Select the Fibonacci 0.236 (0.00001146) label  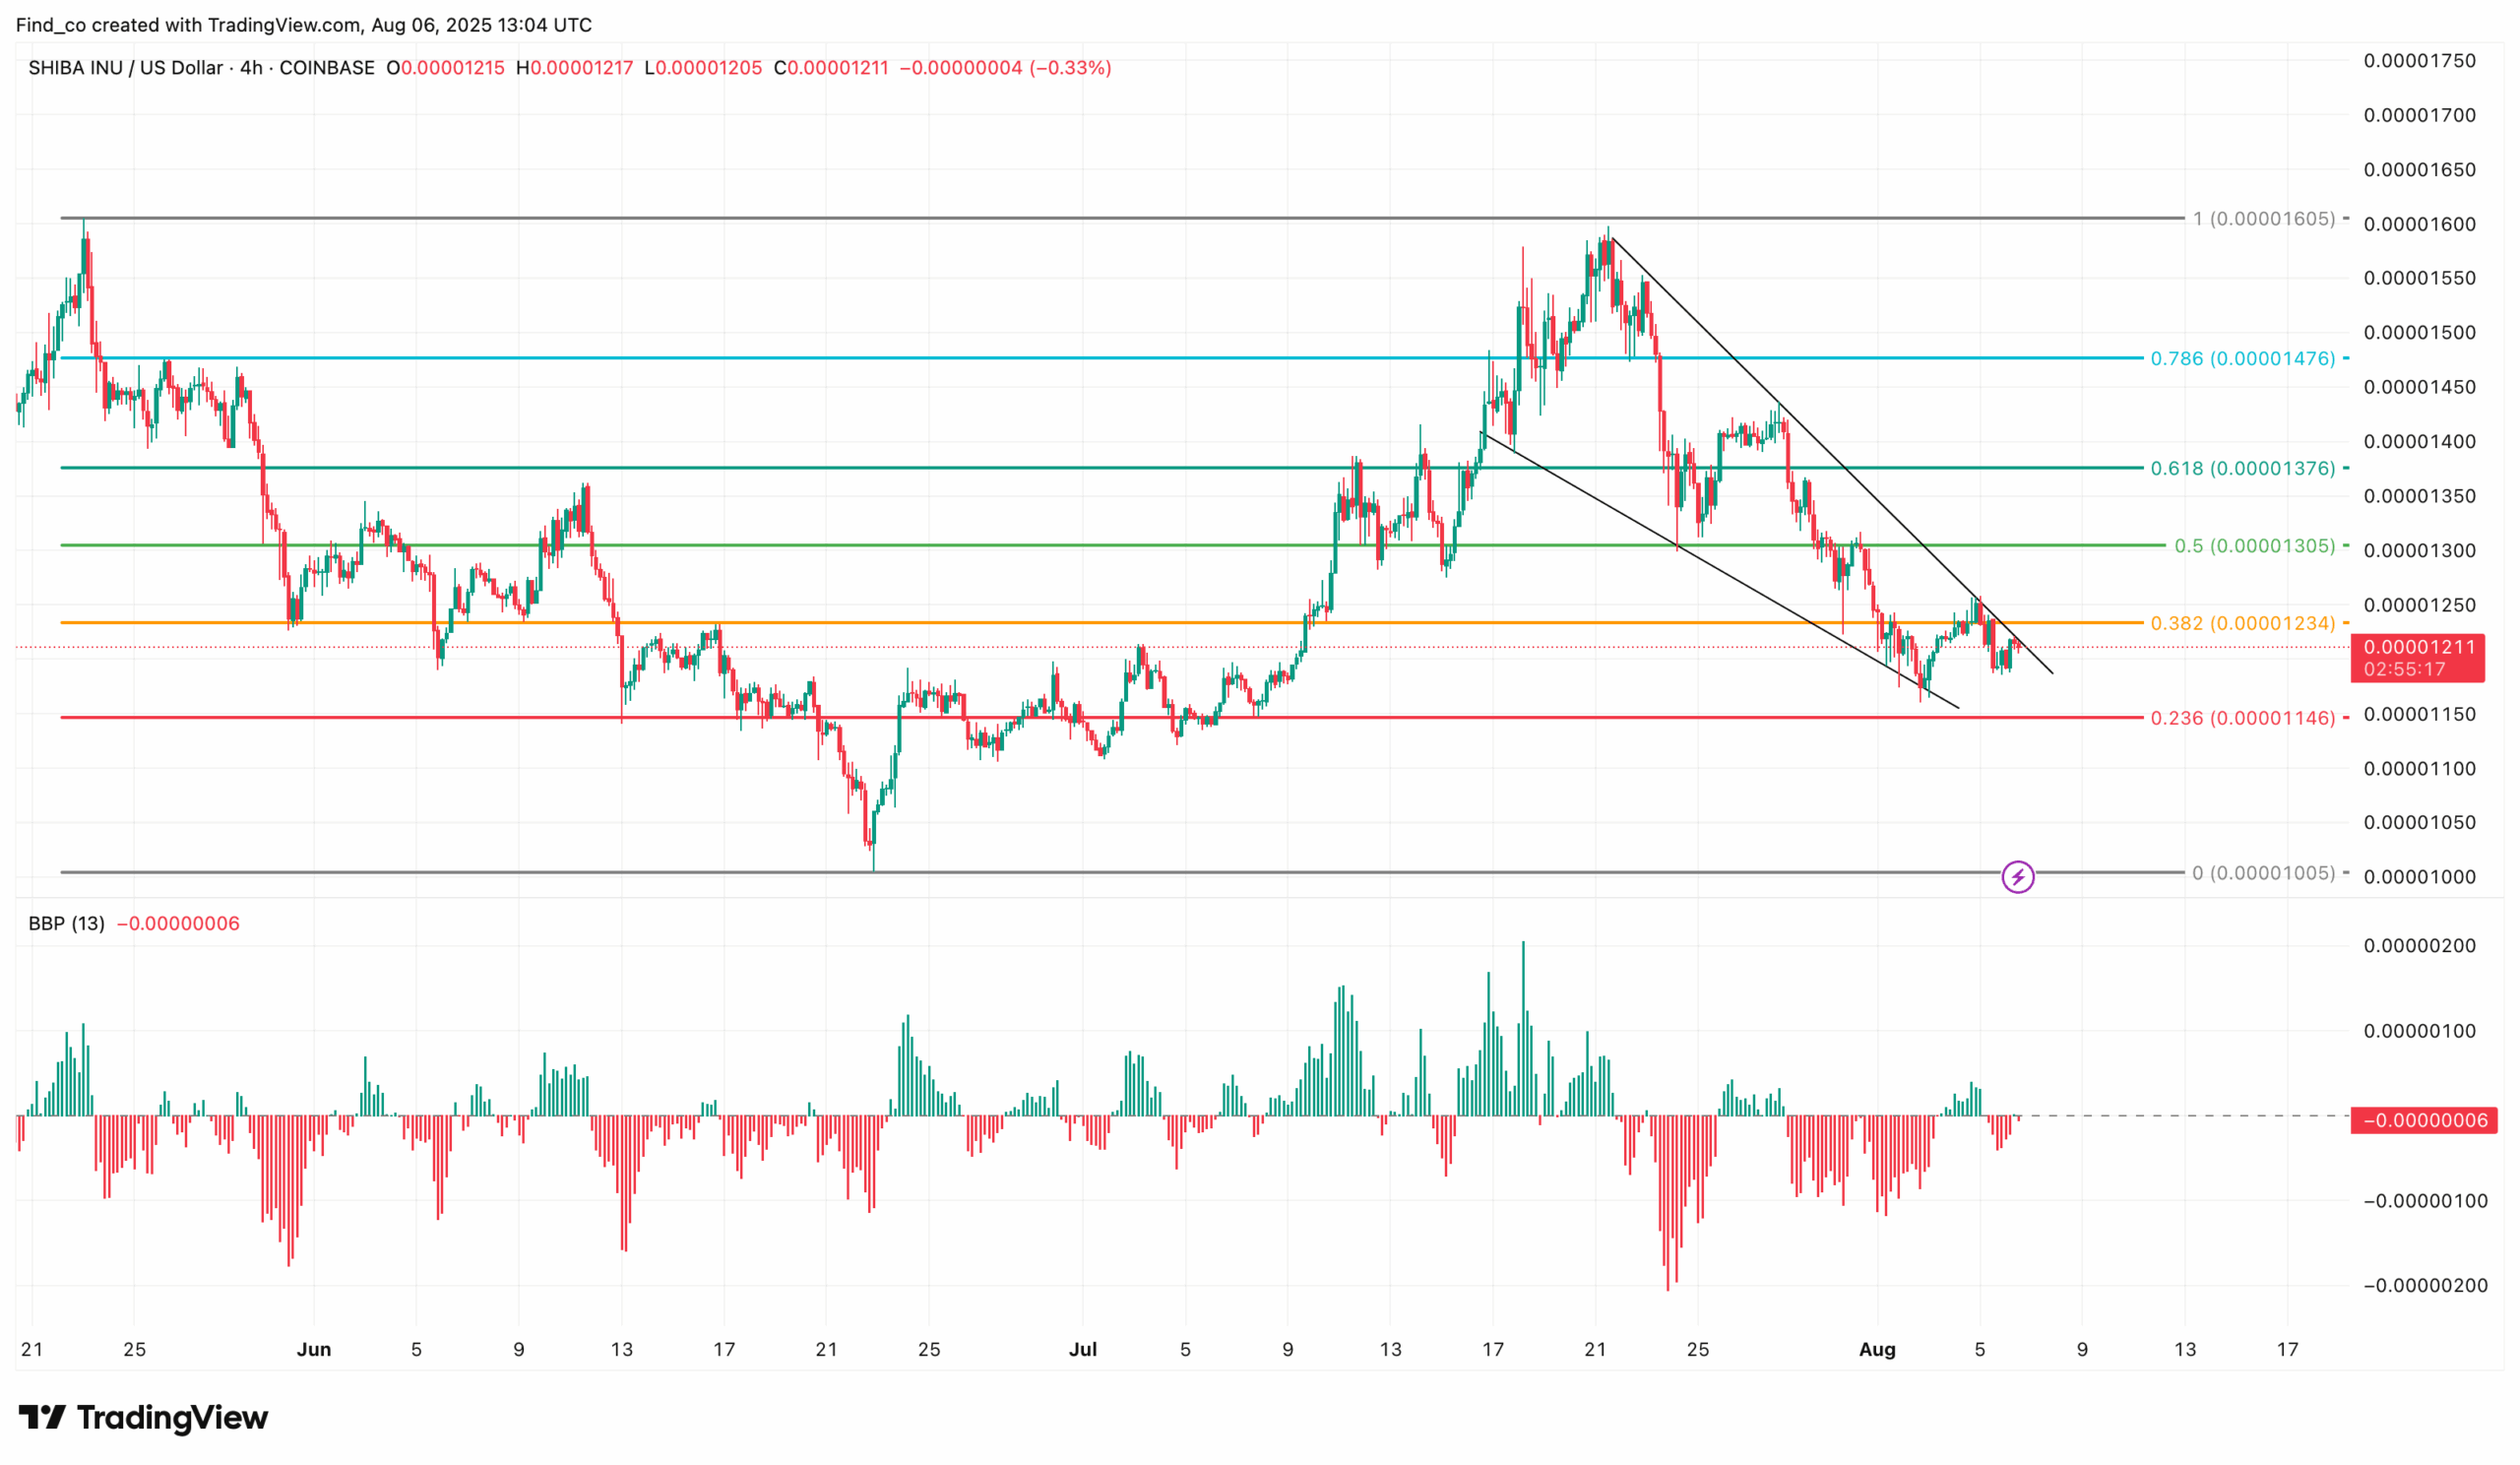click(x=2243, y=718)
